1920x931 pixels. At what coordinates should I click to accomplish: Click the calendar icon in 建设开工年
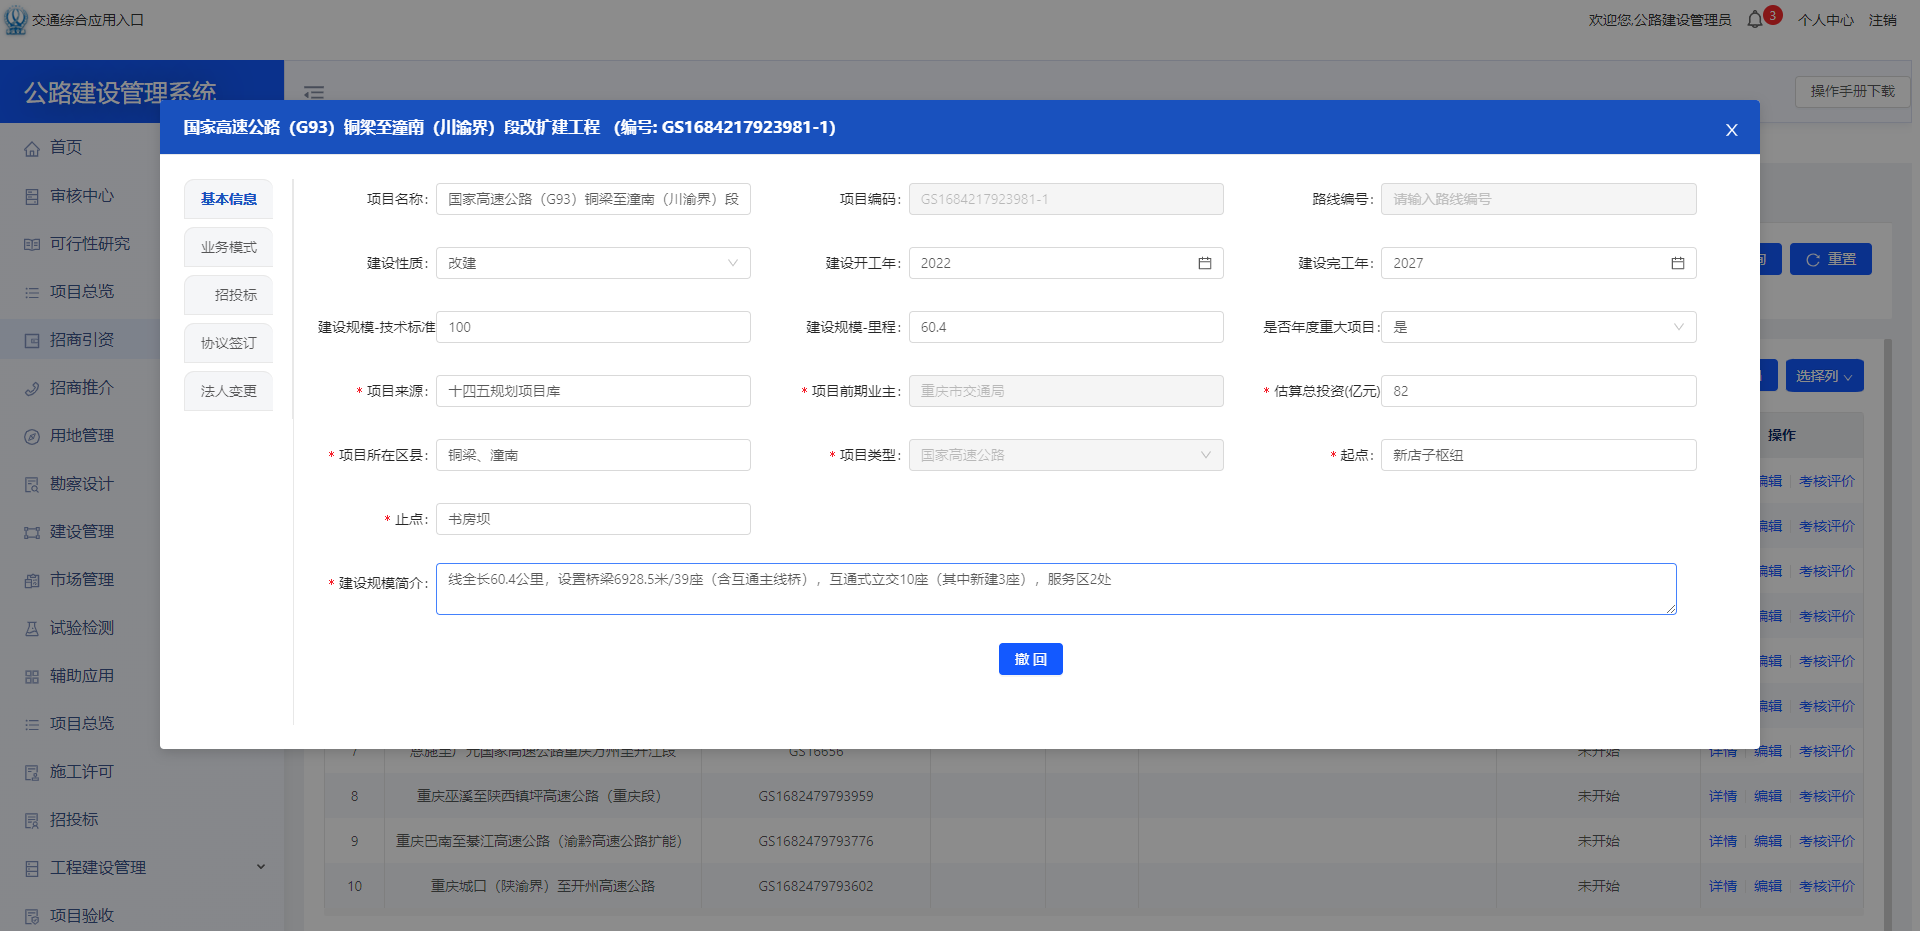1205,263
